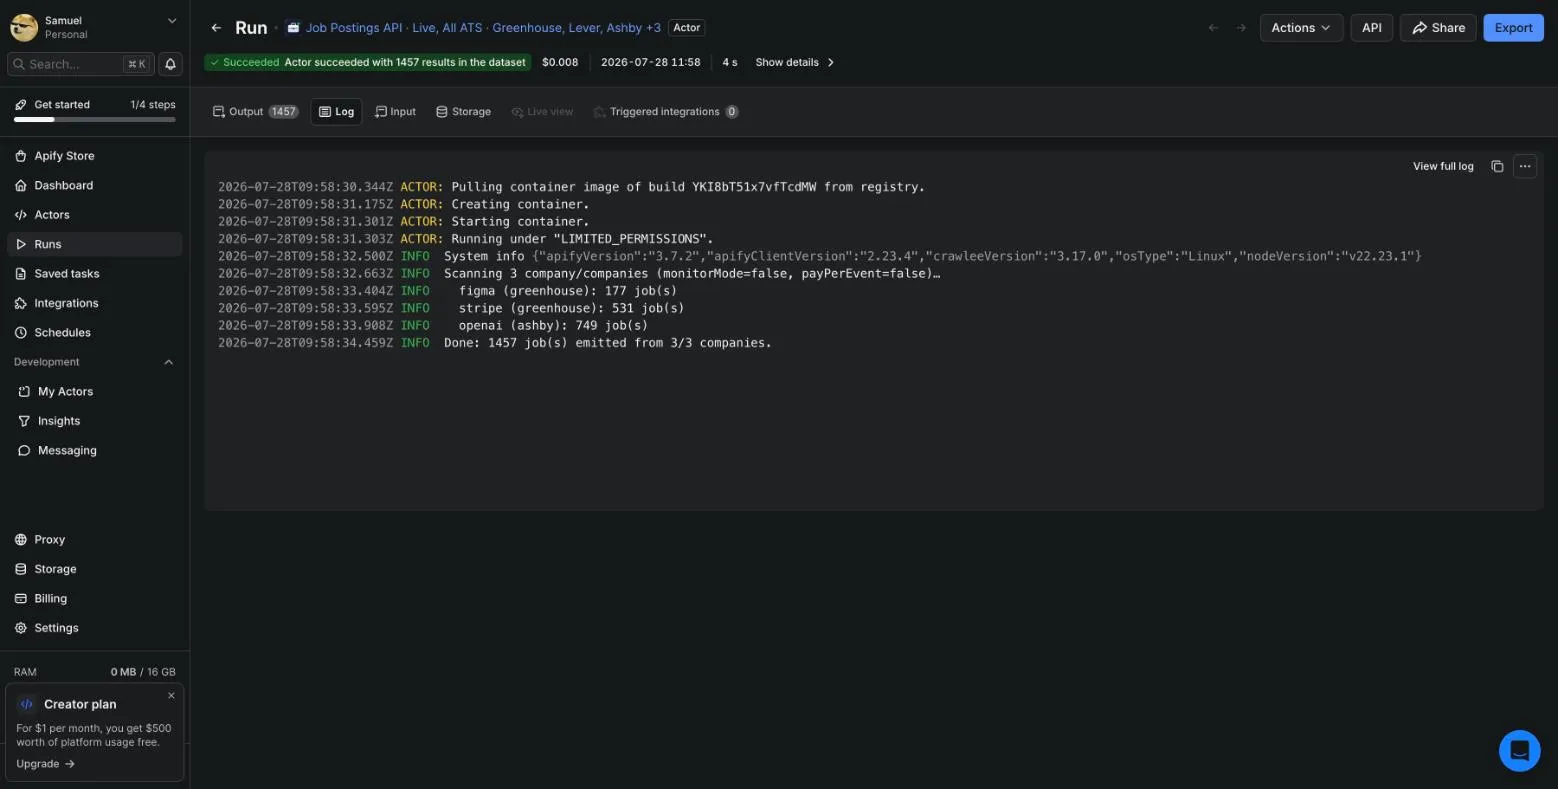The height and width of the screenshot is (789, 1558).
Task: Open Actors in sidebar
Action: pos(95,215)
